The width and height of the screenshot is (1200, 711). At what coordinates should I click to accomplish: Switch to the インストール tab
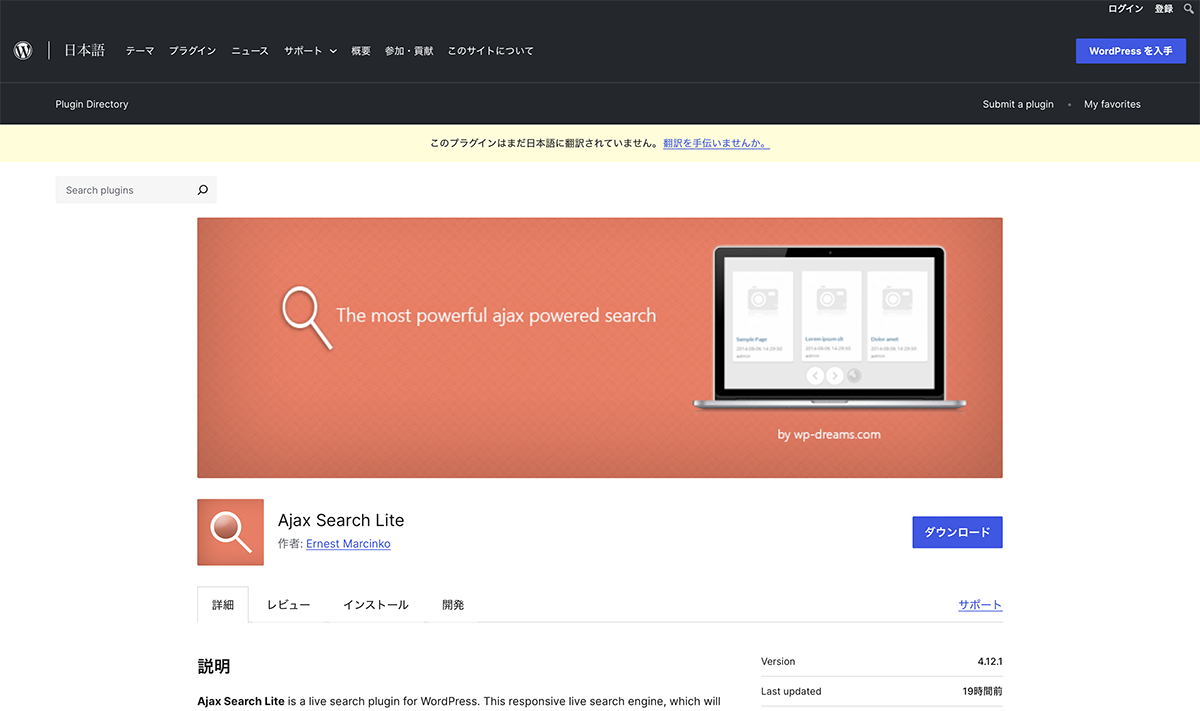coord(375,605)
